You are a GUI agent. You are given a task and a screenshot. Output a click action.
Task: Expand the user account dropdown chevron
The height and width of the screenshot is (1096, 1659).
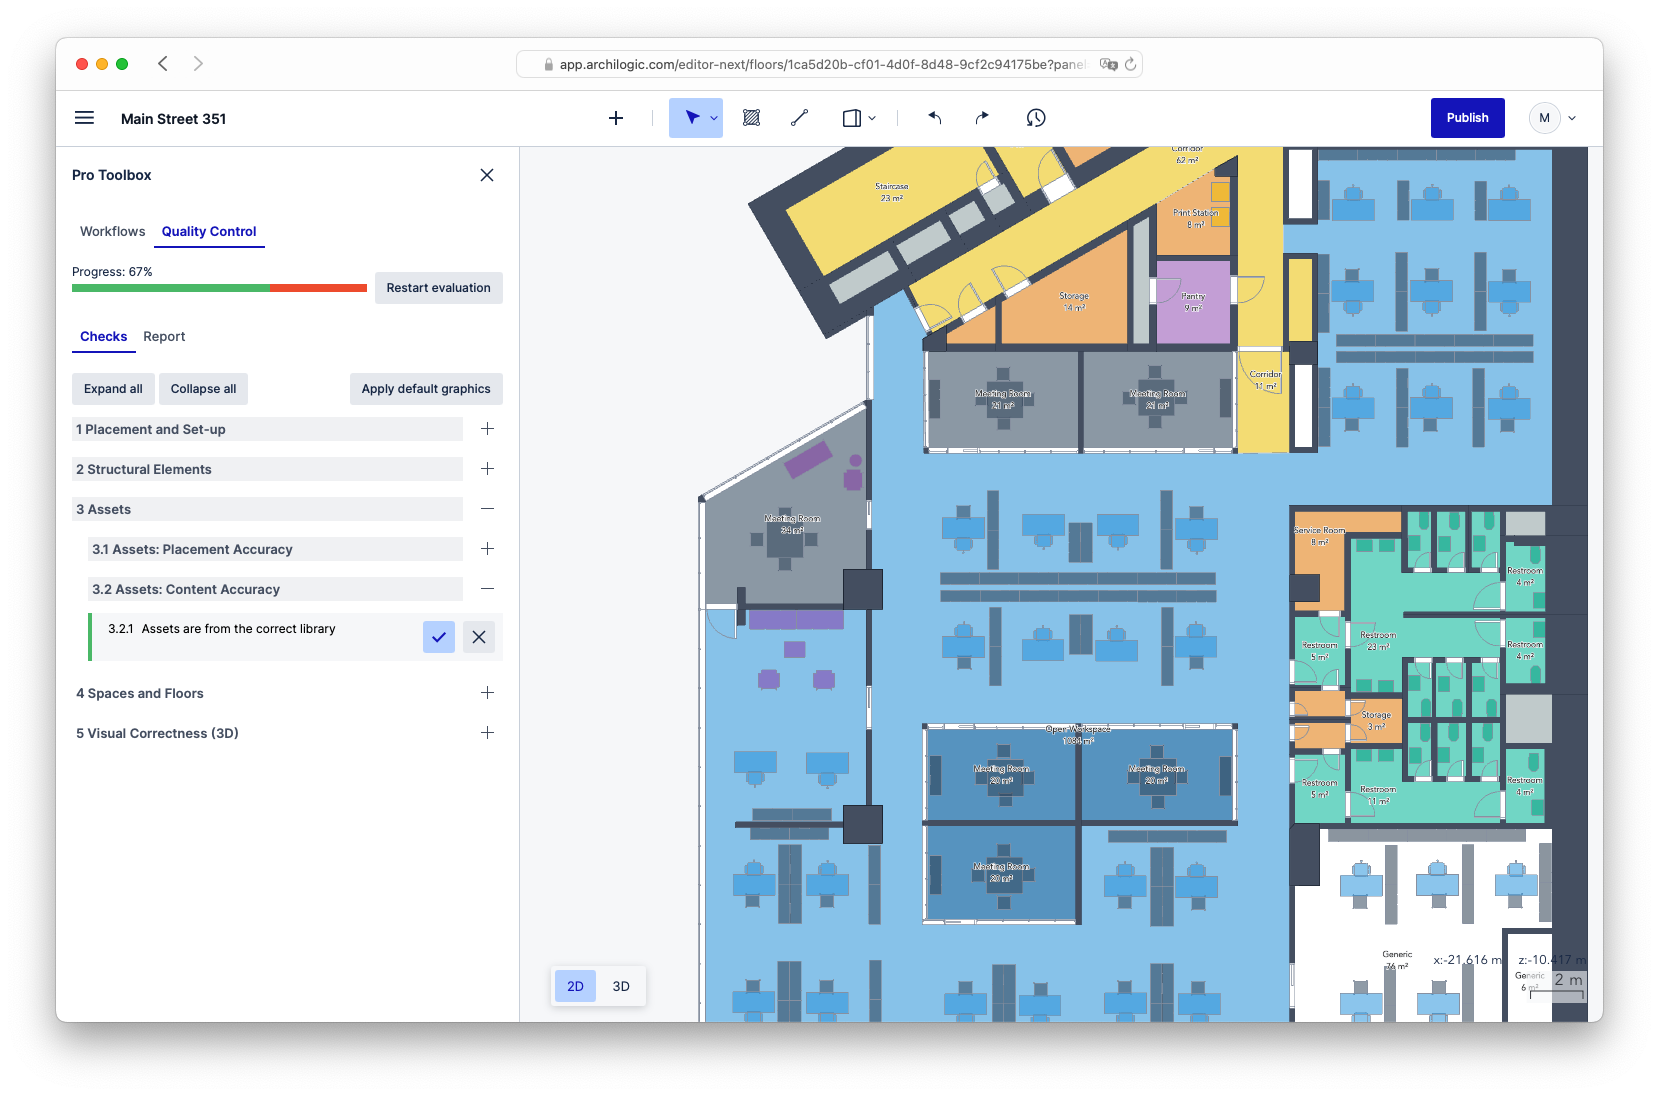(1572, 118)
